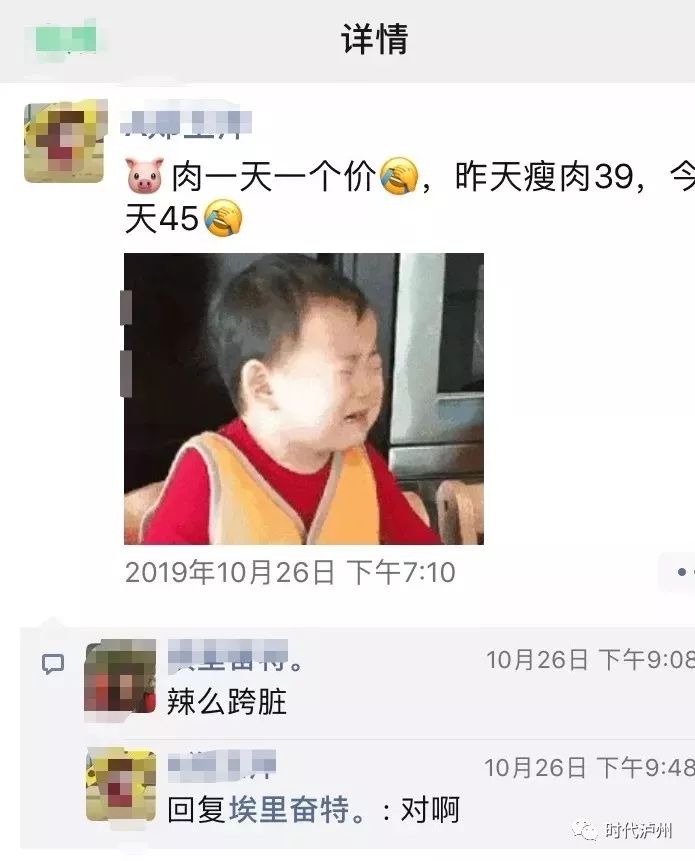Click the 详情 page title
Viewport: 695px width, 861px height.
pos(374,39)
